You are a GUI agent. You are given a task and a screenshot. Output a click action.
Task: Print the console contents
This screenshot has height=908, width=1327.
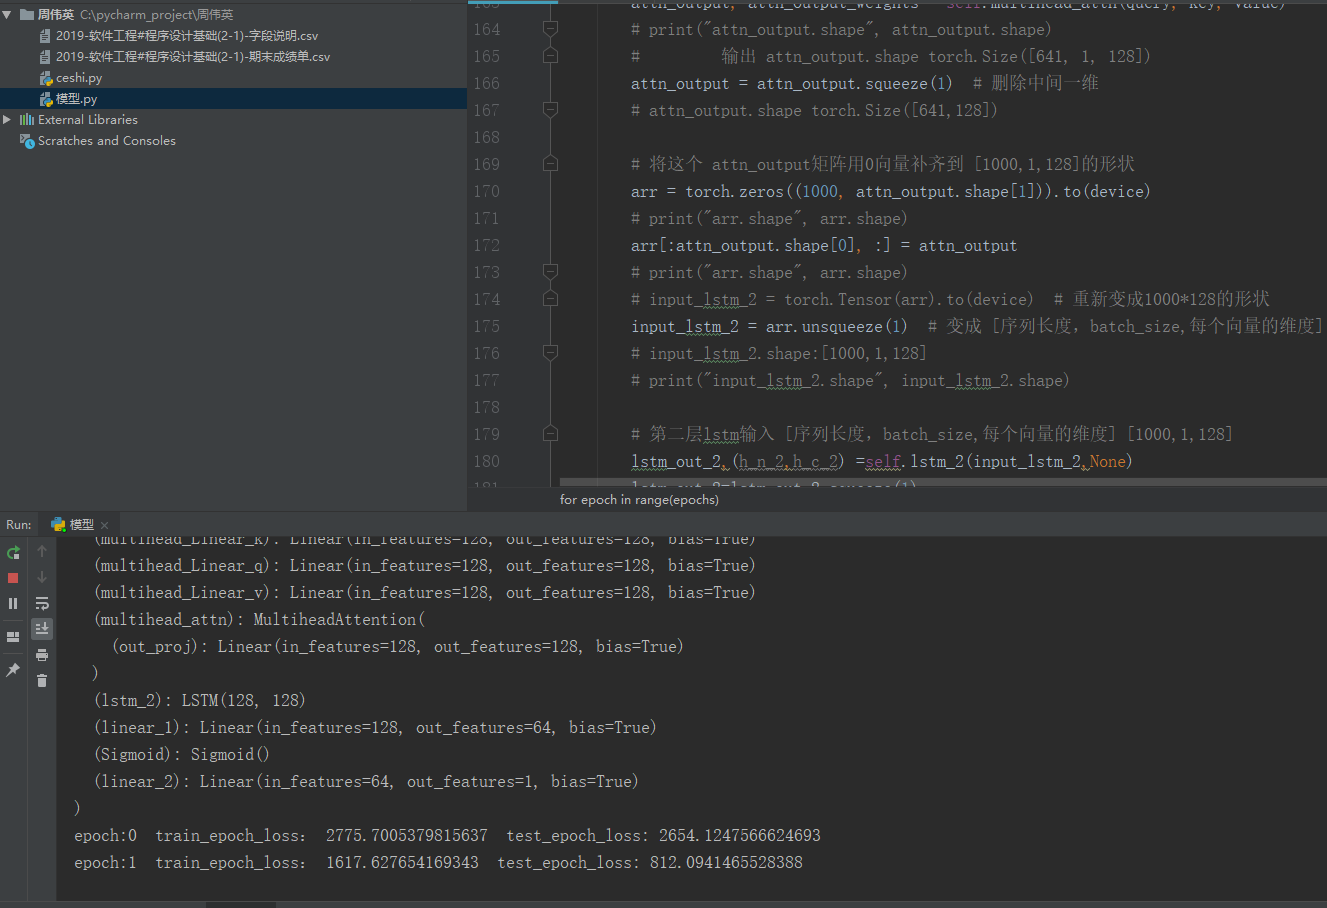[x=41, y=654]
